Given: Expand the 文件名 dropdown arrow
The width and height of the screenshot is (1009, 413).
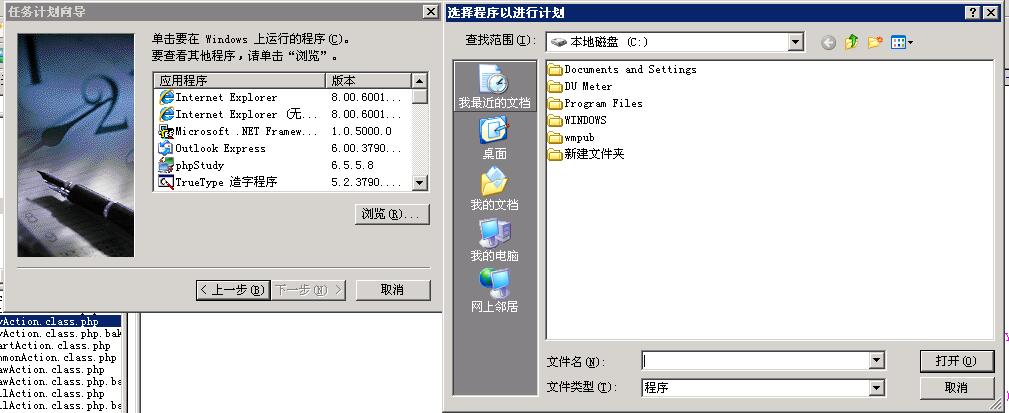Looking at the screenshot, I should [876, 361].
